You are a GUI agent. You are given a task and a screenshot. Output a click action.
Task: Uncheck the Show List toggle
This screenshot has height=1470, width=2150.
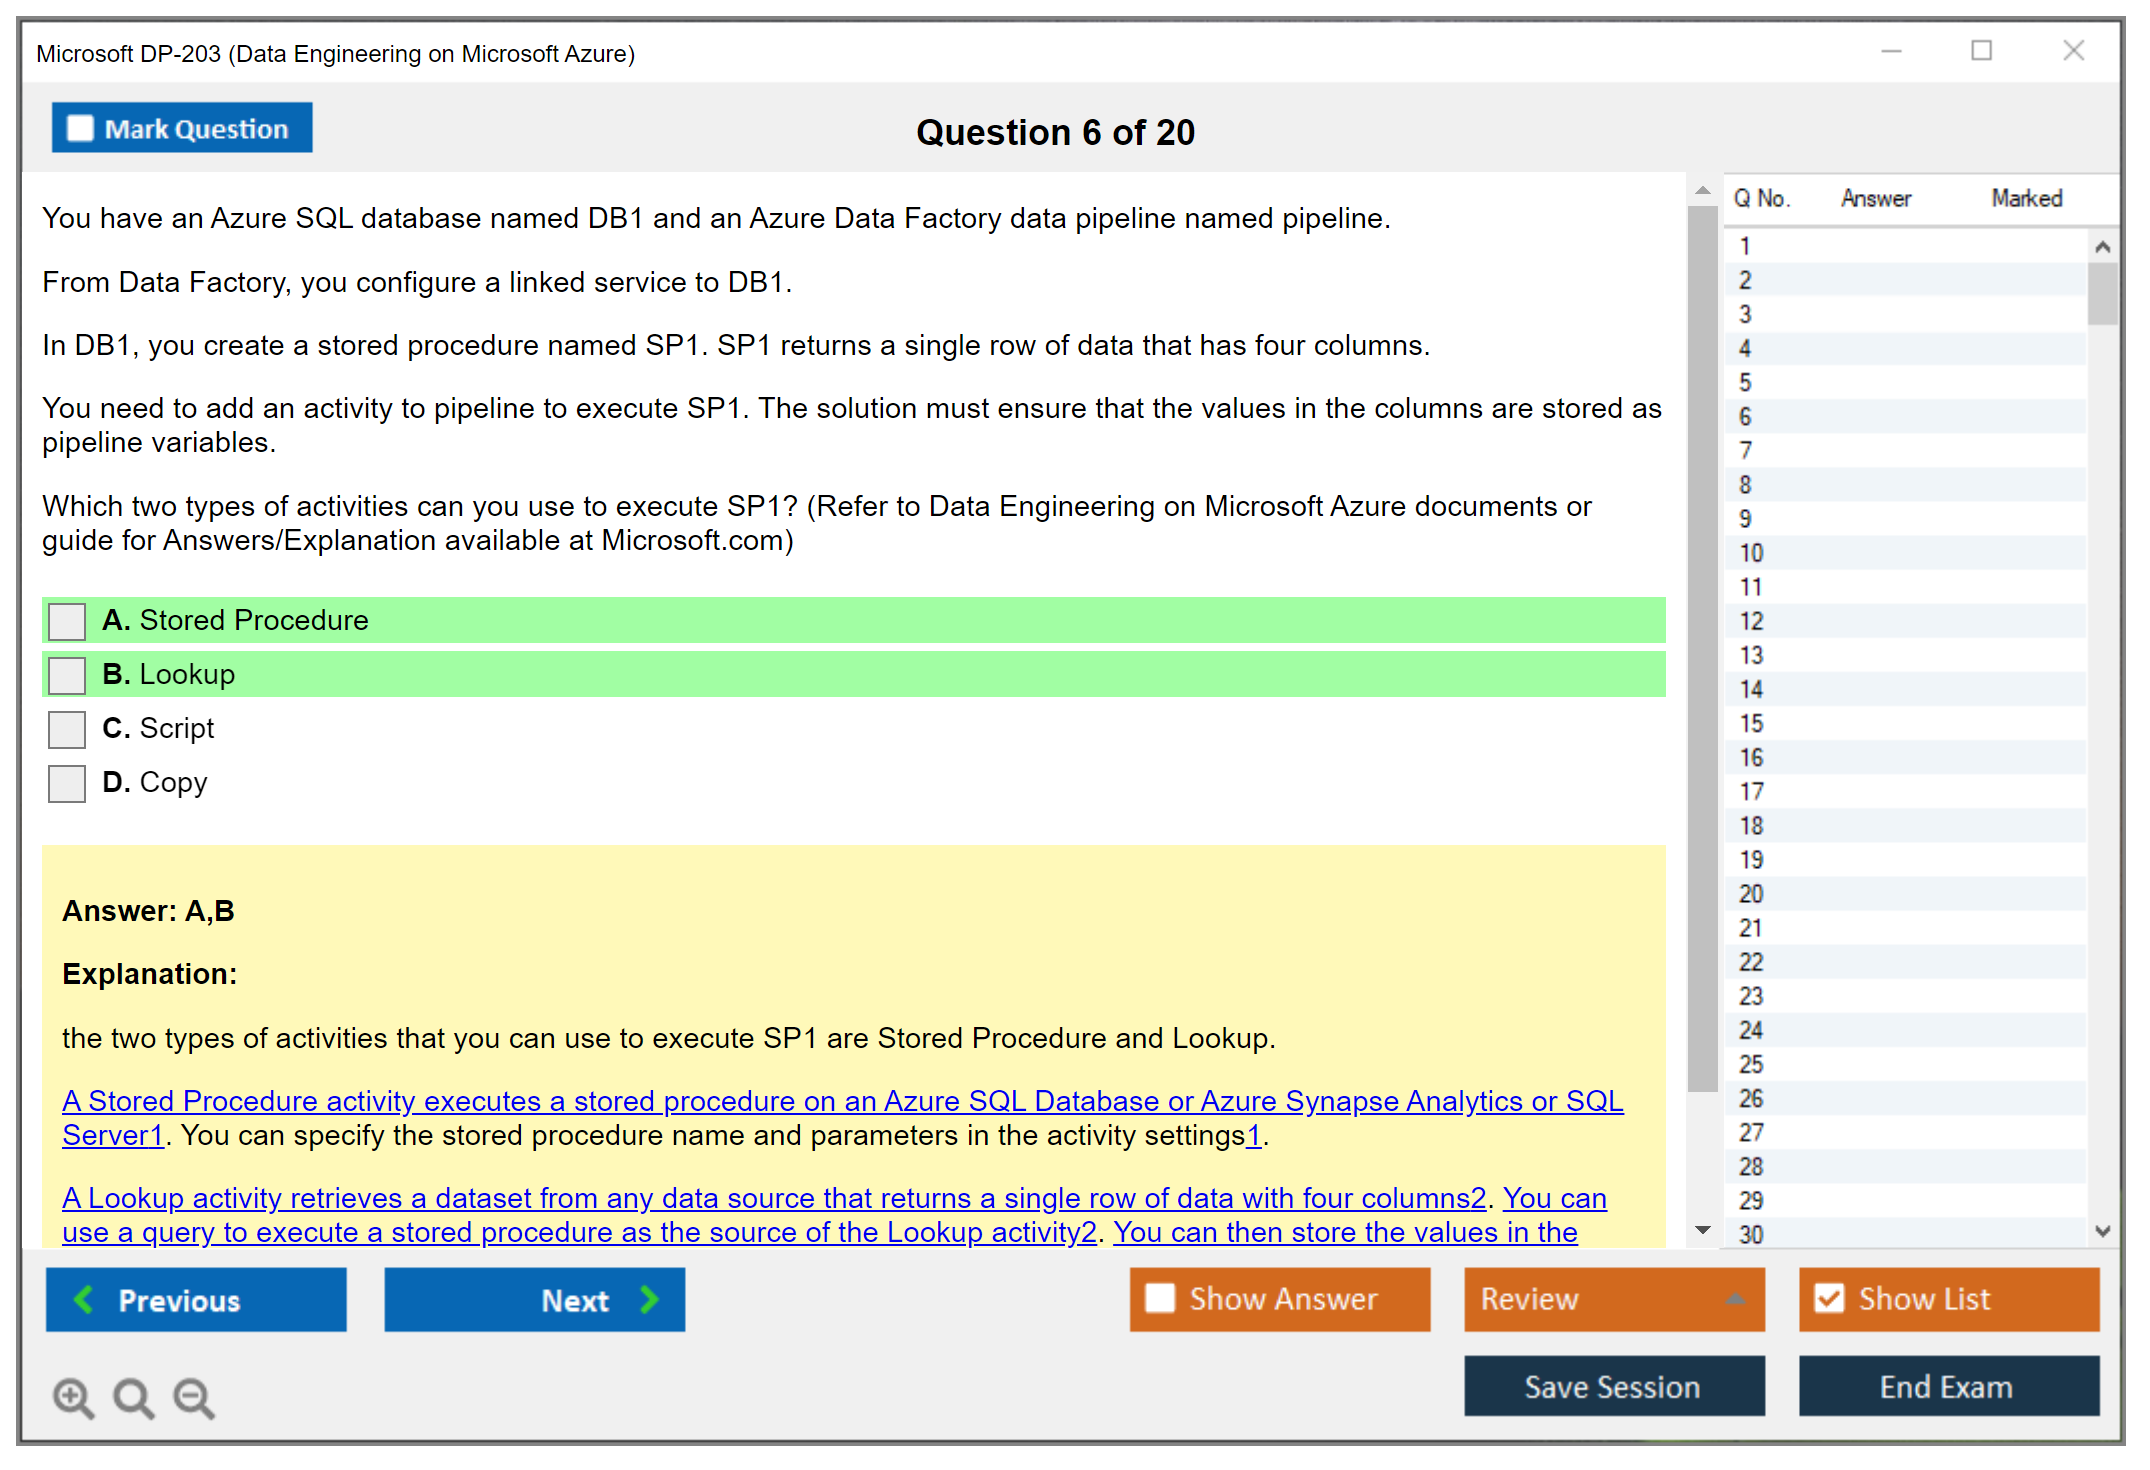1829,1298
